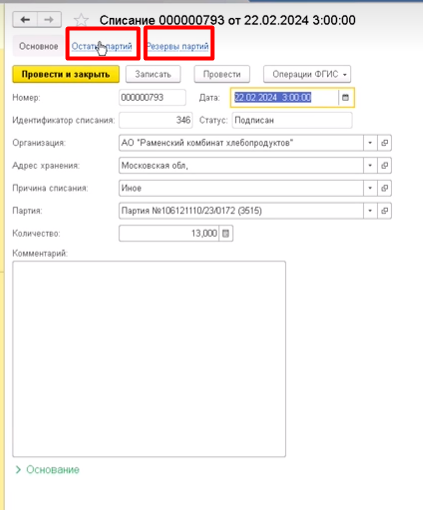Open calculator icon in Количество field
The image size is (423, 510).
tap(226, 233)
